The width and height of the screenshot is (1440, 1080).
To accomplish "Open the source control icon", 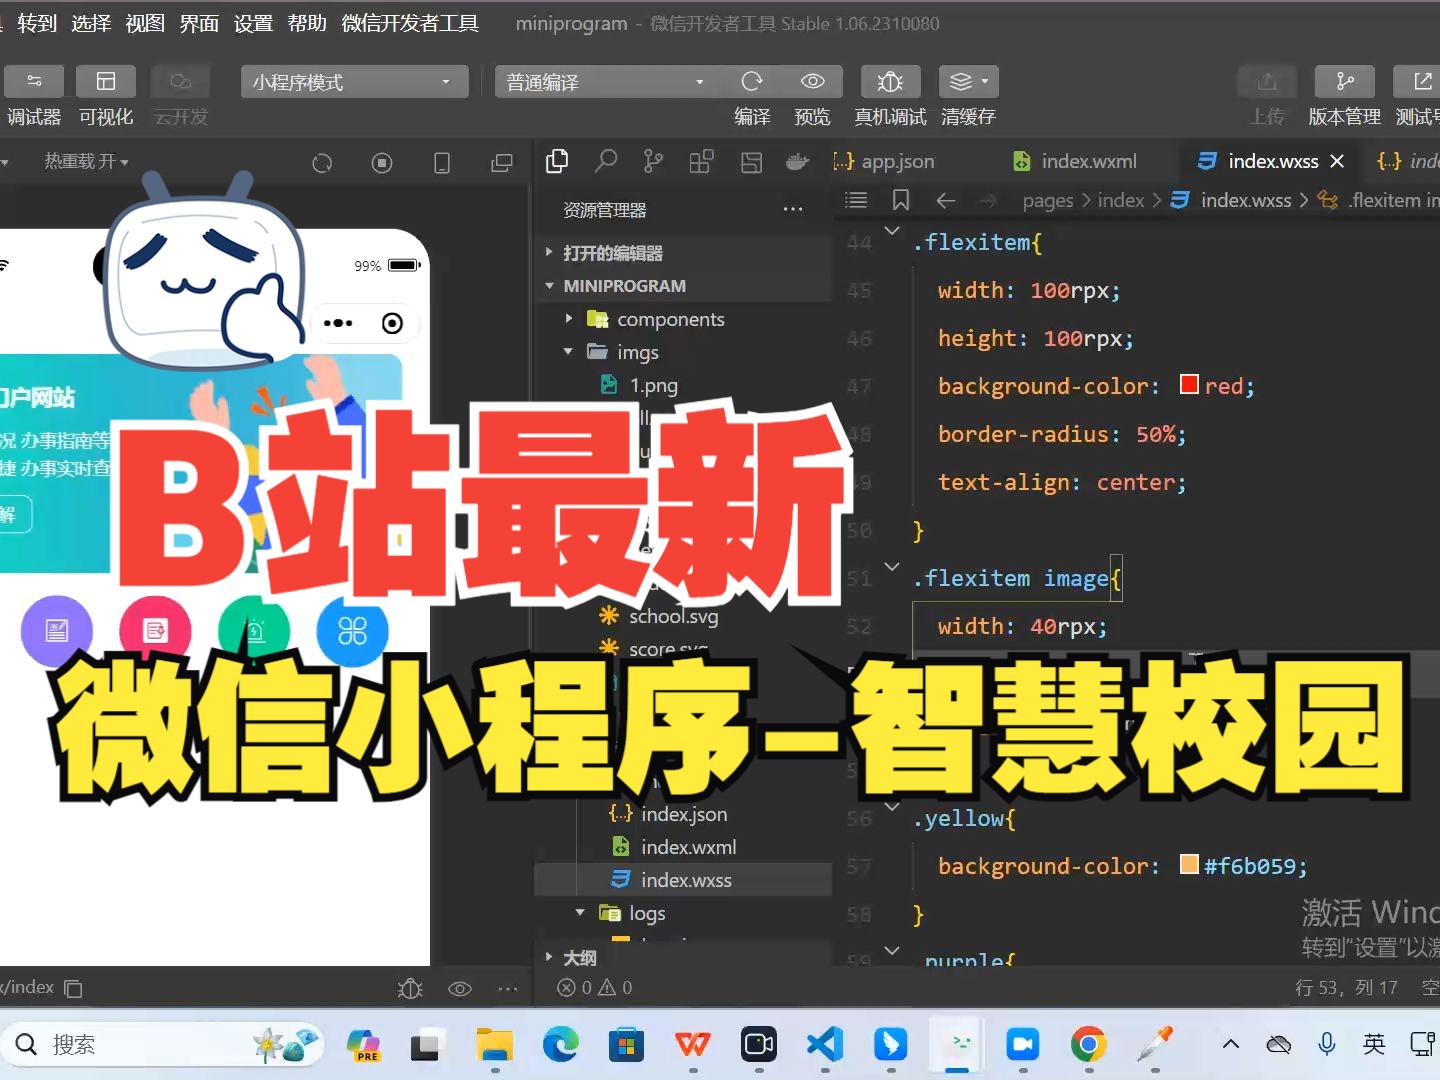I will [x=653, y=161].
